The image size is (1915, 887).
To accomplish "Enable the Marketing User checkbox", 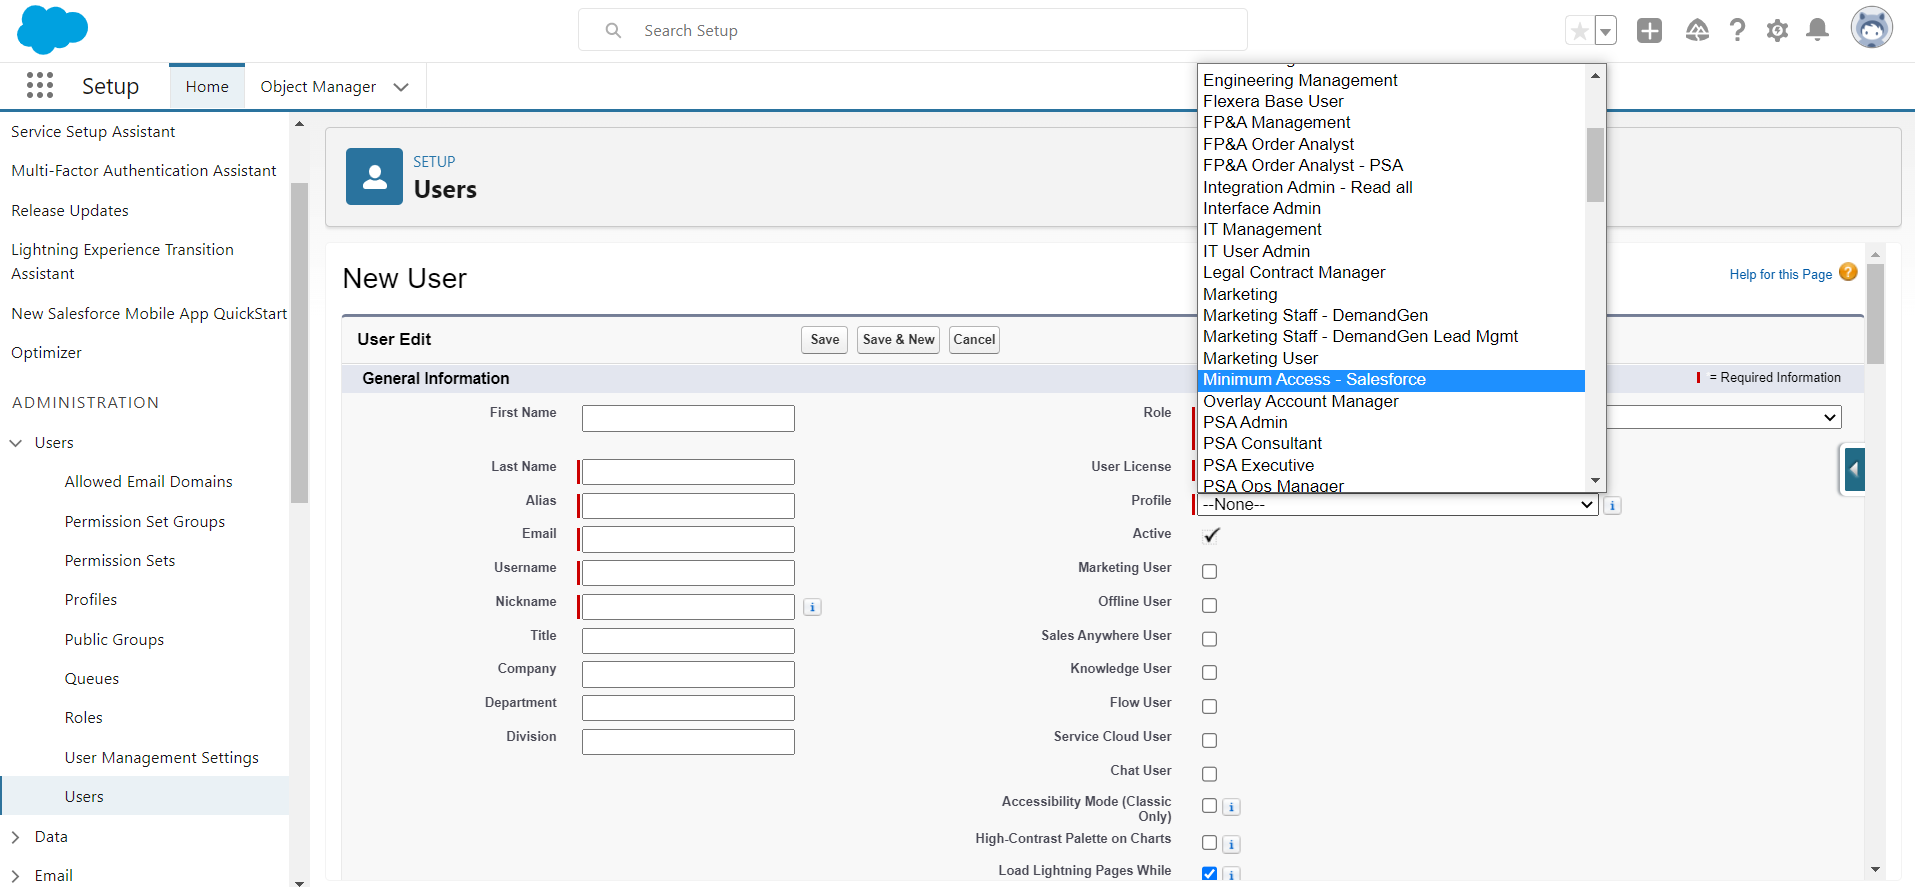I will 1209,572.
